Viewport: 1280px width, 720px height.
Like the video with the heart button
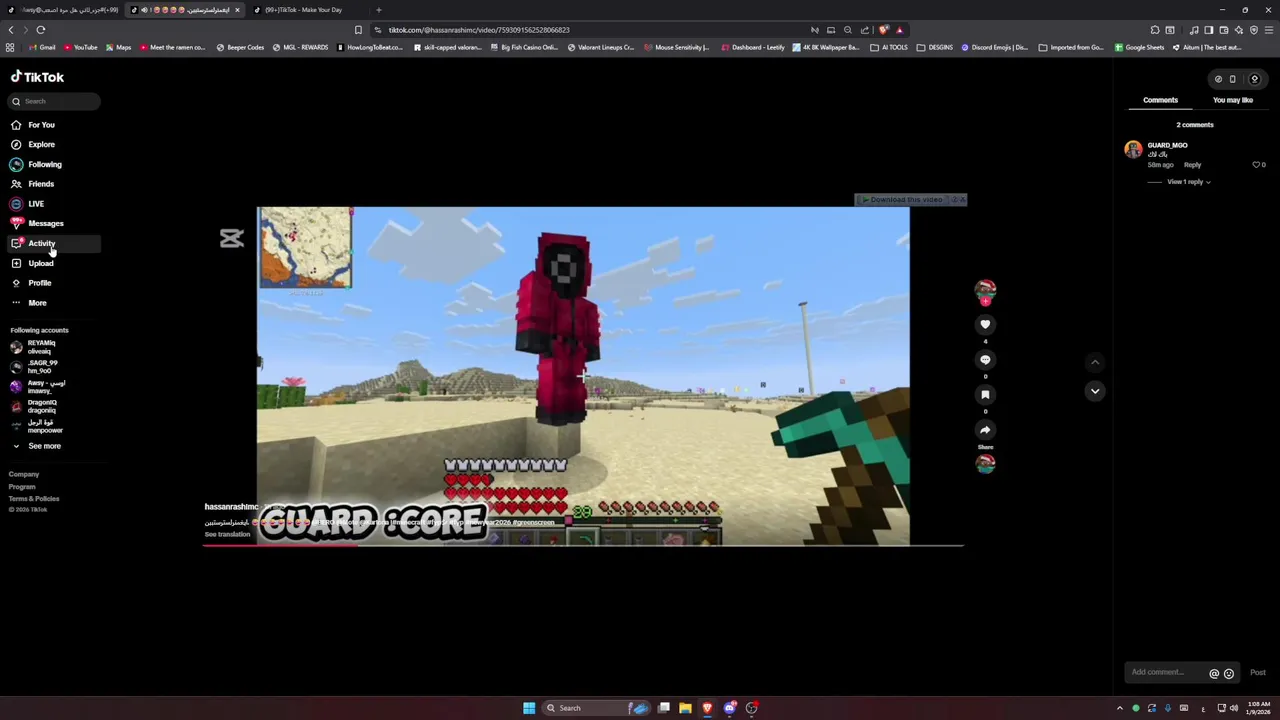pos(985,324)
